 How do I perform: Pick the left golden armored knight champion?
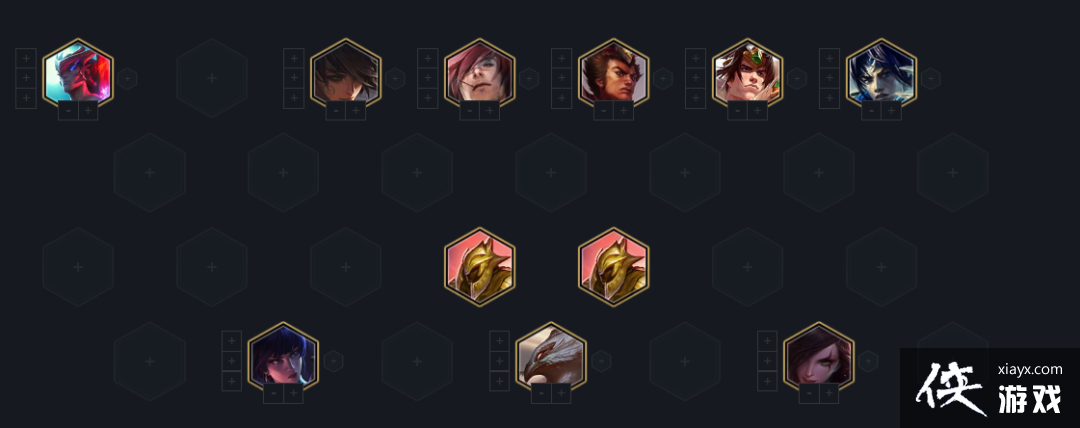479,267
